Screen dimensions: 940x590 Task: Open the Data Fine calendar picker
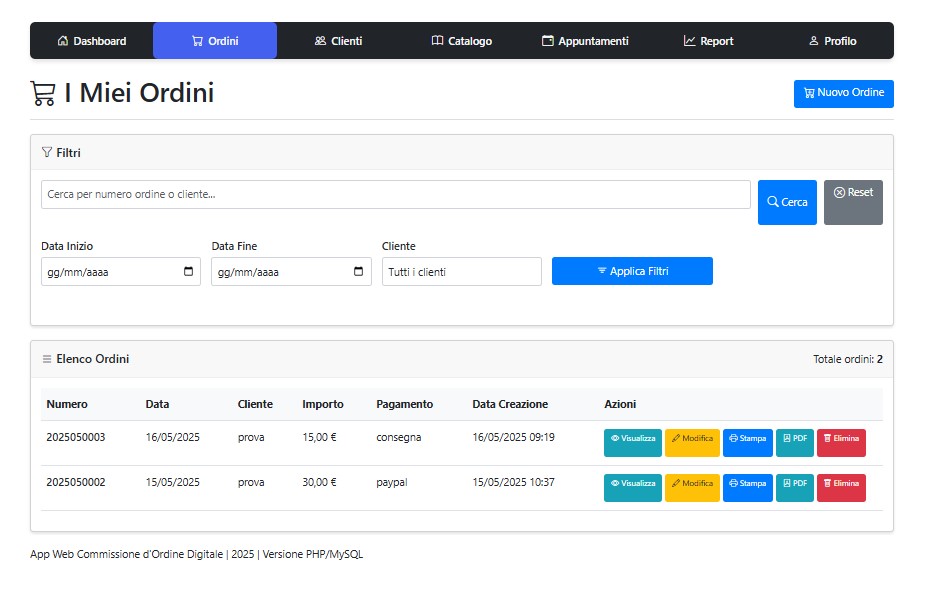[359, 272]
